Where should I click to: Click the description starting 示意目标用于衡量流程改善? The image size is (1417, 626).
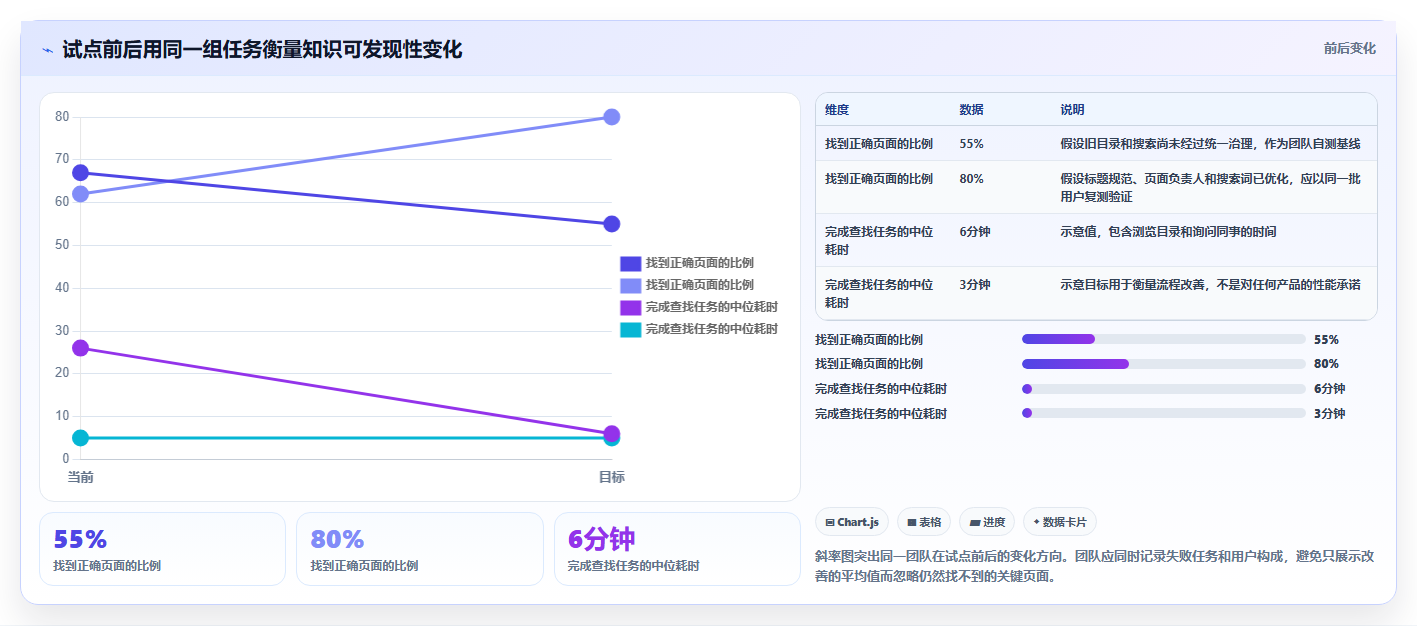pos(1210,285)
